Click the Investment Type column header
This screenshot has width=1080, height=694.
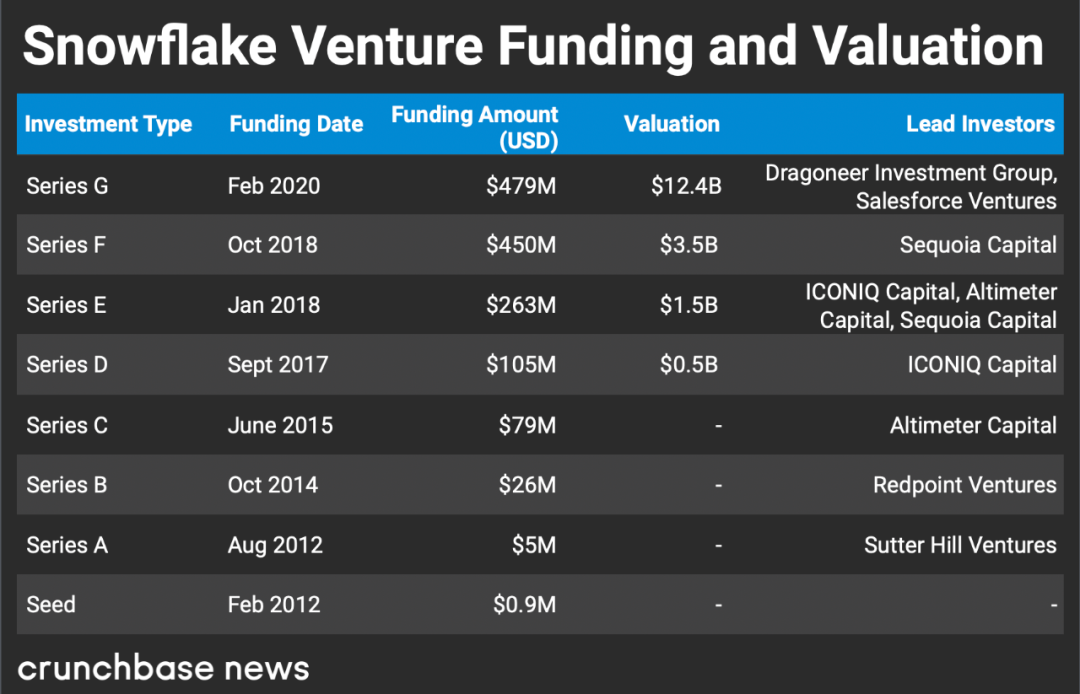[x=108, y=124]
